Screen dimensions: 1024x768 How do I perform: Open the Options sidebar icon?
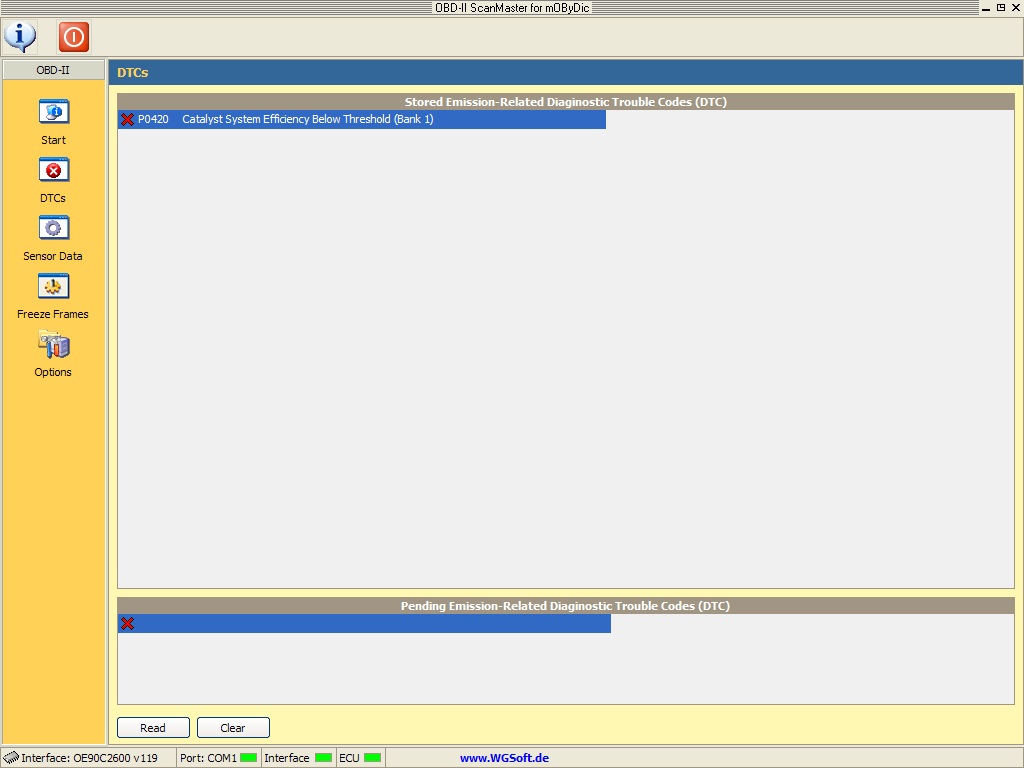[53, 346]
